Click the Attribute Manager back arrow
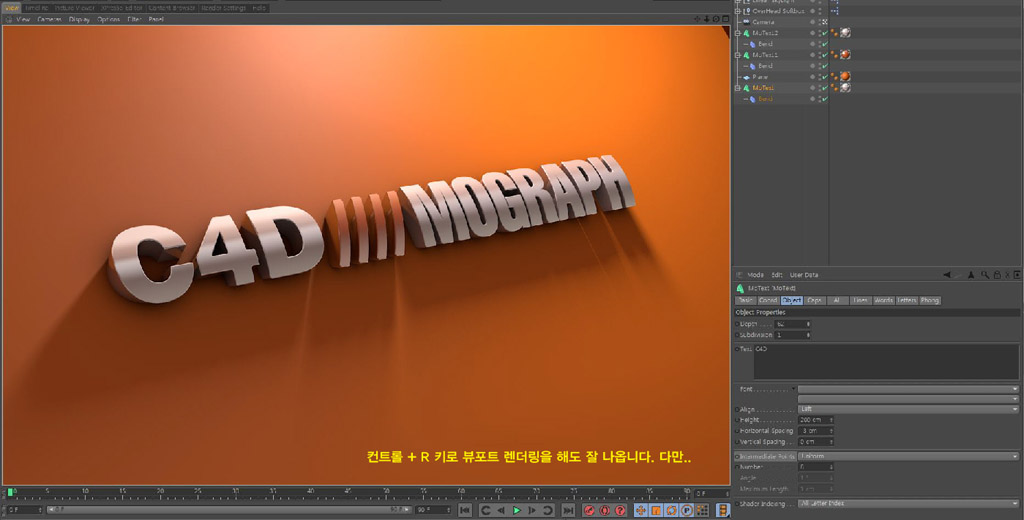1024x520 pixels. pos(947,275)
